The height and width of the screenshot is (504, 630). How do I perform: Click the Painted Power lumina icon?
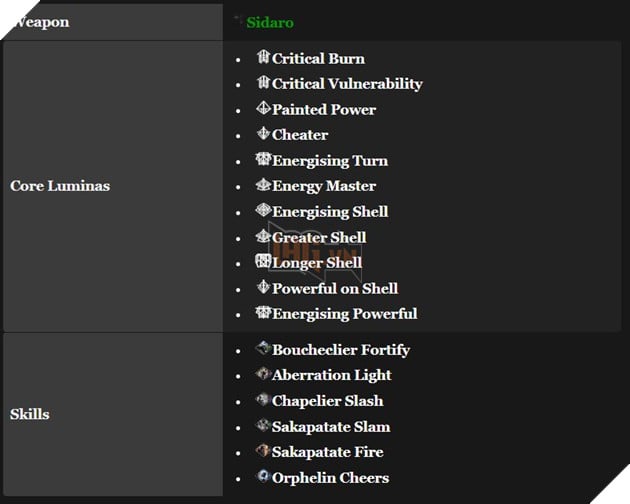point(263,109)
